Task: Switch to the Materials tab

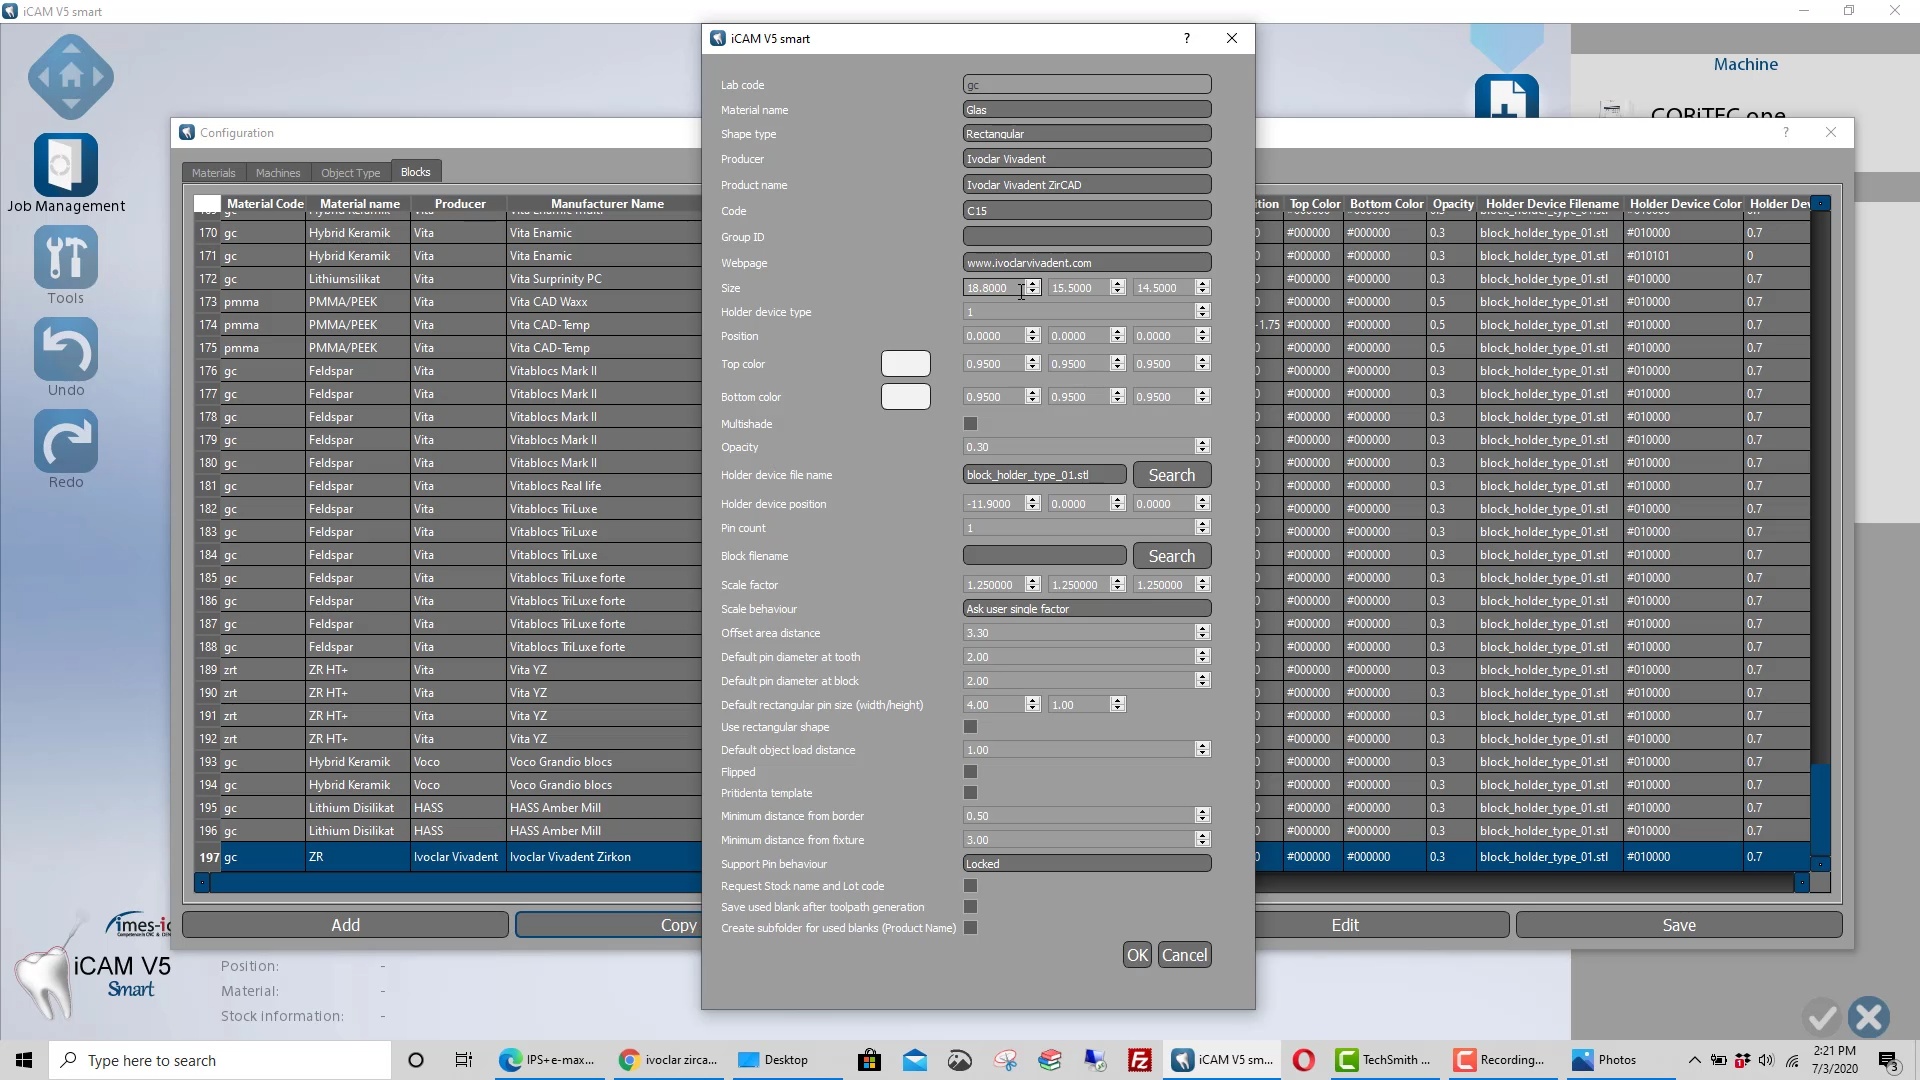Action: click(214, 173)
